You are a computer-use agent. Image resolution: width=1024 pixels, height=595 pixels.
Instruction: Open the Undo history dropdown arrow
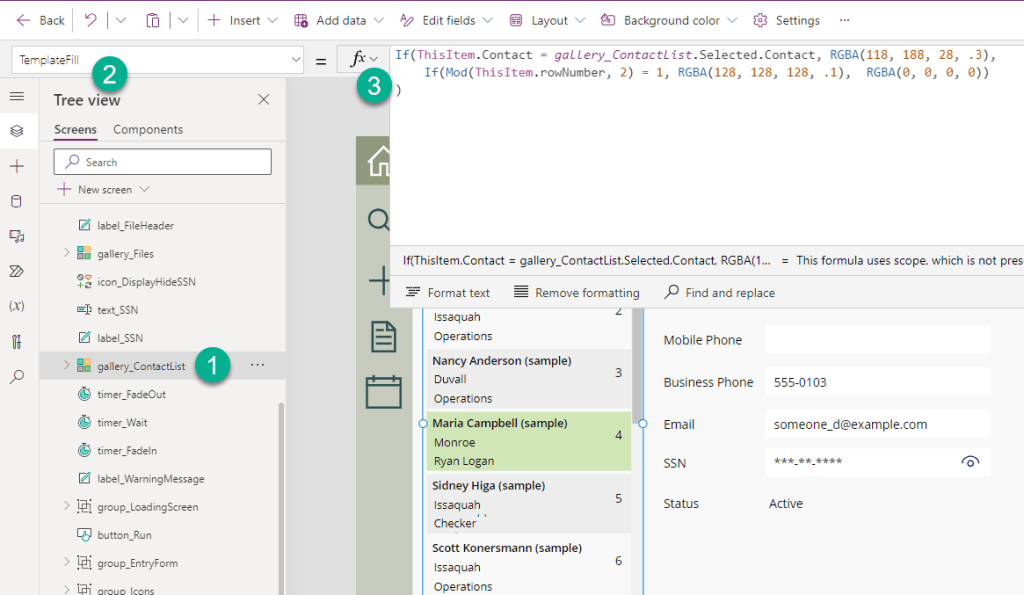tap(121, 20)
